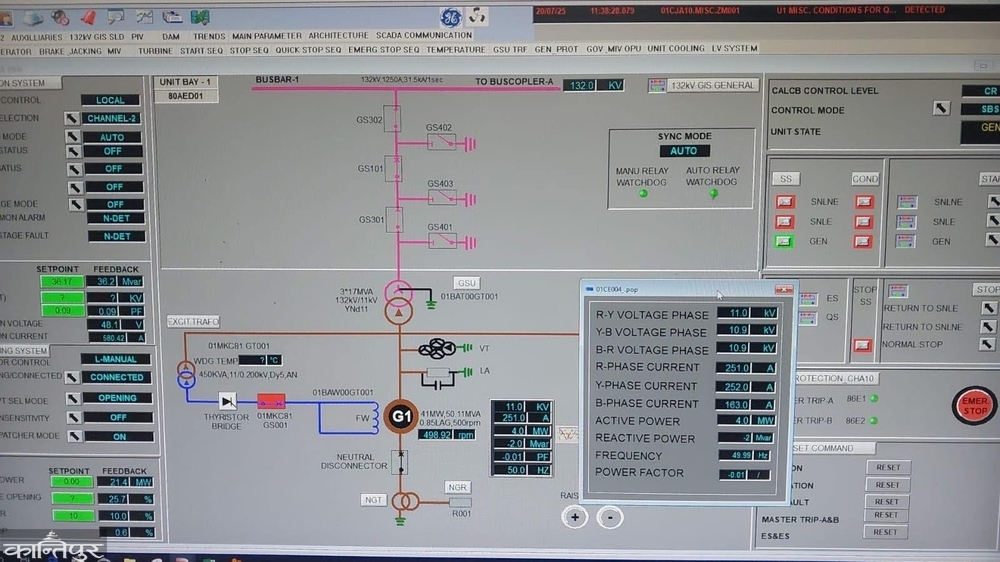The width and height of the screenshot is (1000, 562).
Task: Switch to the TEMPERATURE tab
Action: tap(455, 49)
